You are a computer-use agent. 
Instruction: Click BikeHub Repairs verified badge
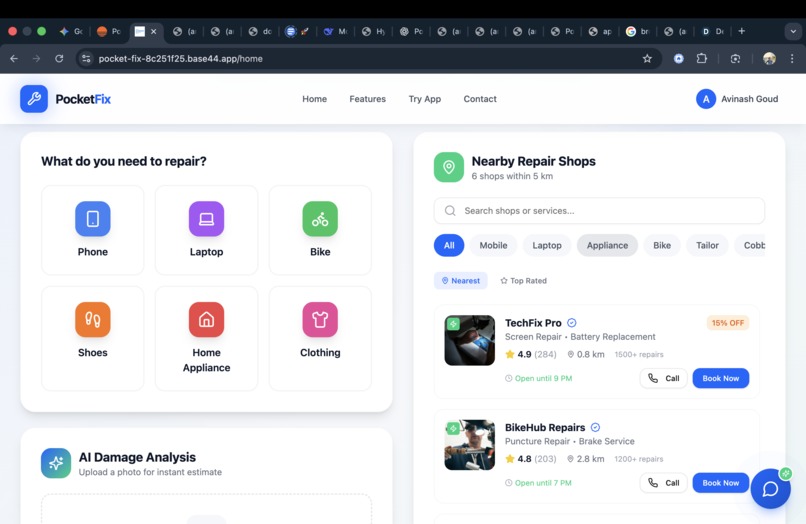595,427
